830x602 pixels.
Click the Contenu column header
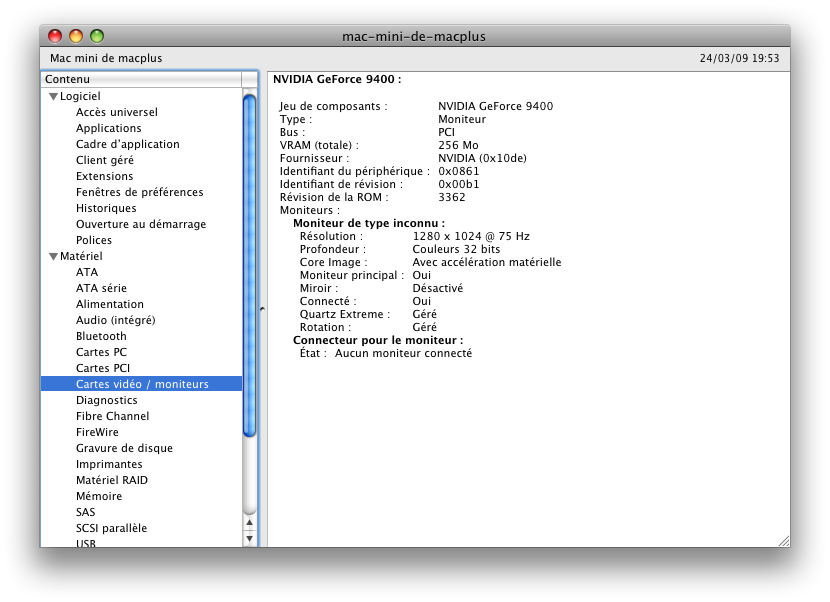pos(141,79)
